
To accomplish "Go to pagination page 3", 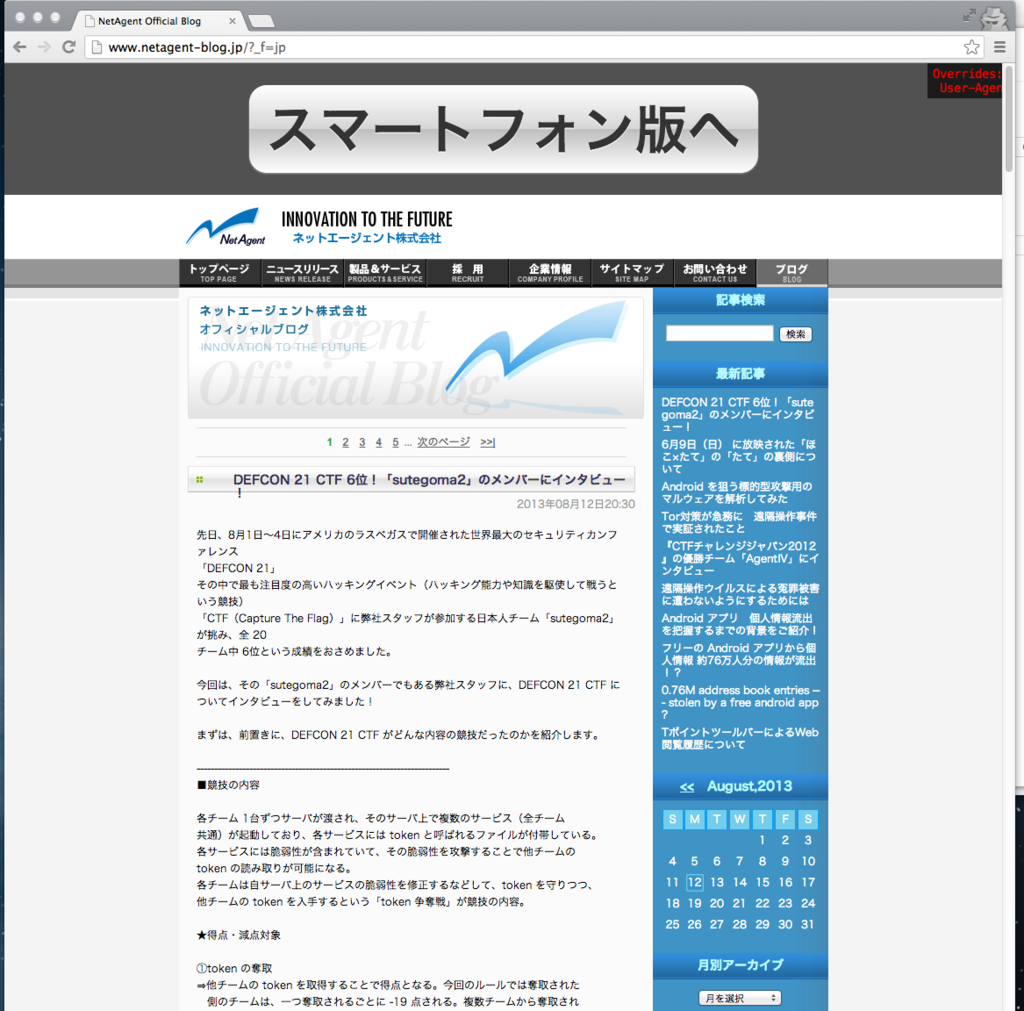I will click(362, 442).
